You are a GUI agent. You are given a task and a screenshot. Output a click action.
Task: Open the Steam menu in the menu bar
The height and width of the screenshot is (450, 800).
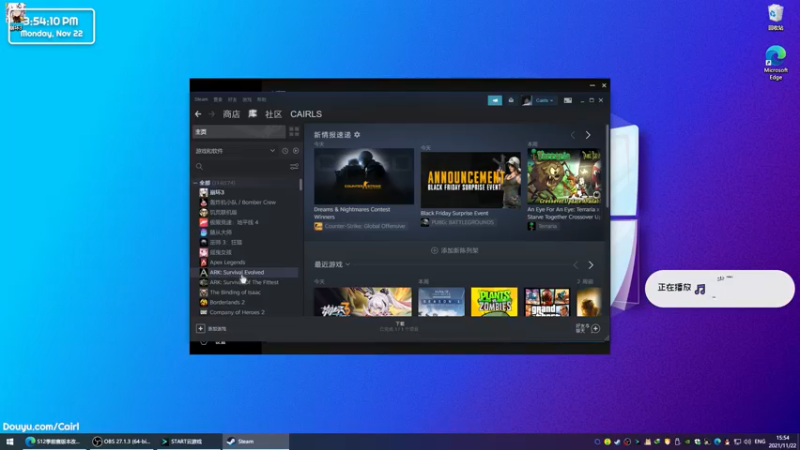point(201,99)
